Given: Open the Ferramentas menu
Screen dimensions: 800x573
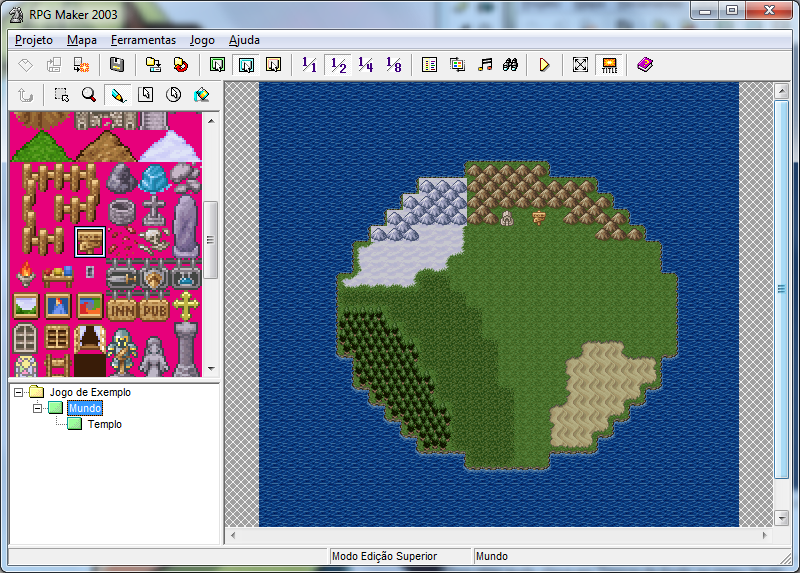Looking at the screenshot, I should [143, 40].
